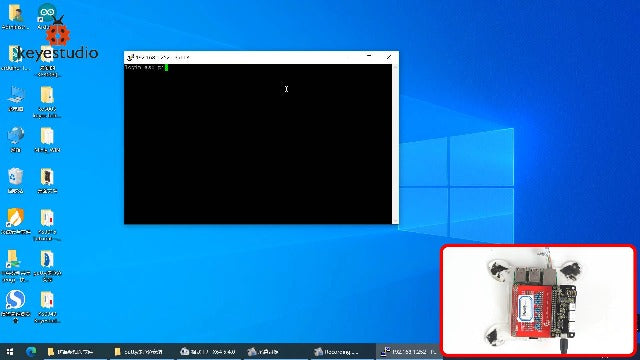
Task: Switch to second File Explorer taskbar window
Action: click(142, 351)
